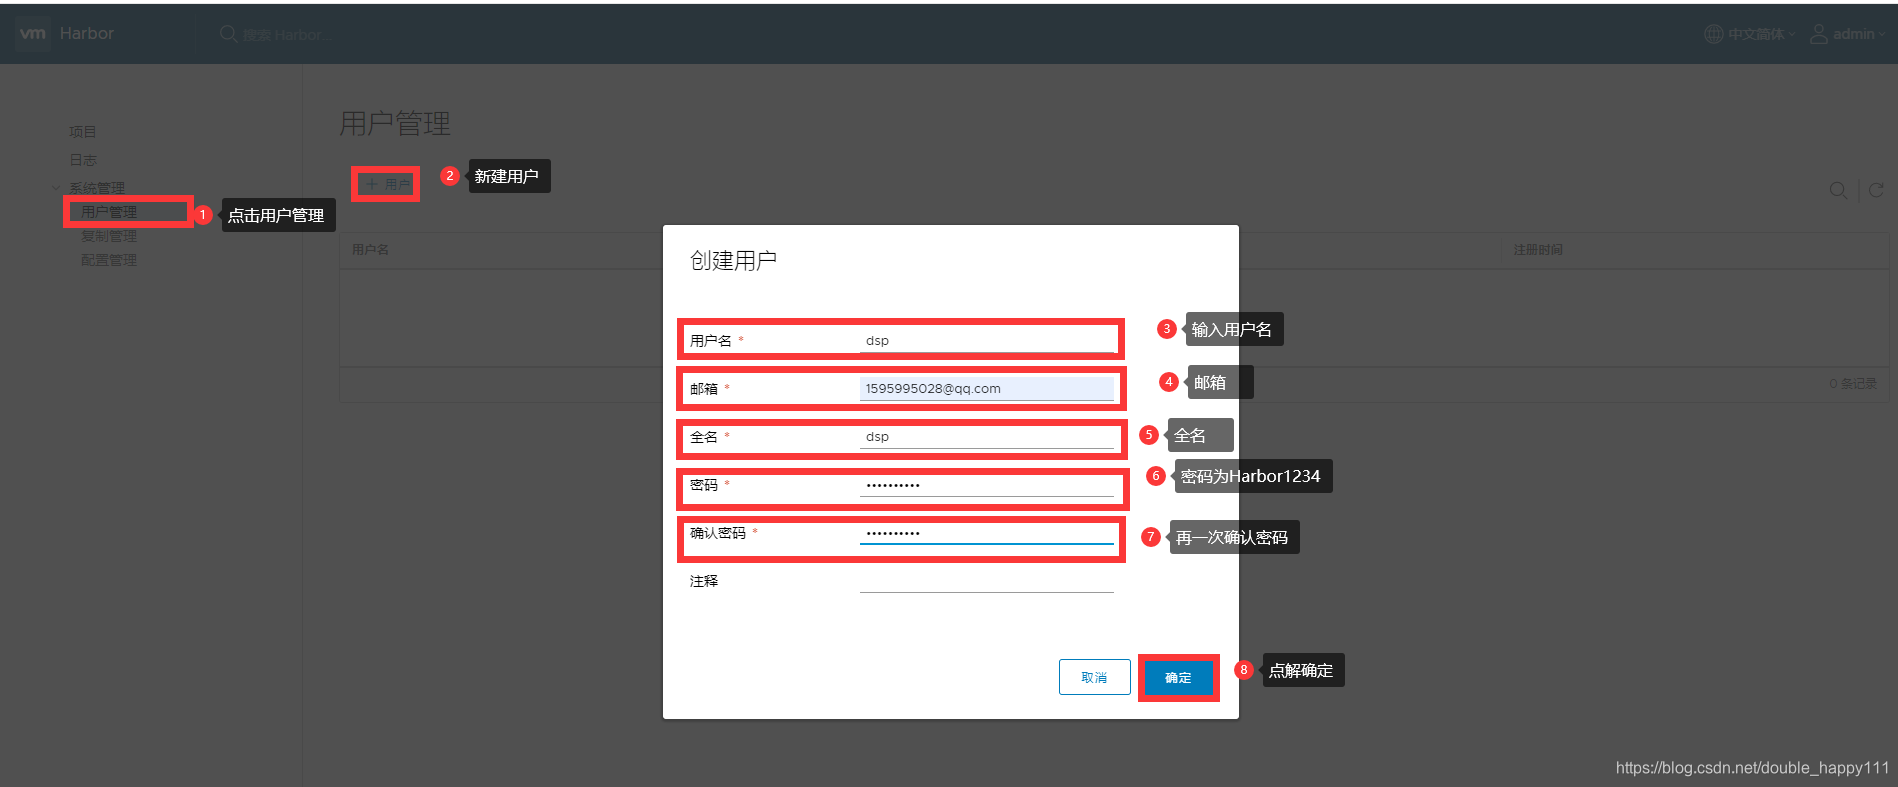Open the admin account dropdown
The image size is (1898, 787).
coord(1859,34)
